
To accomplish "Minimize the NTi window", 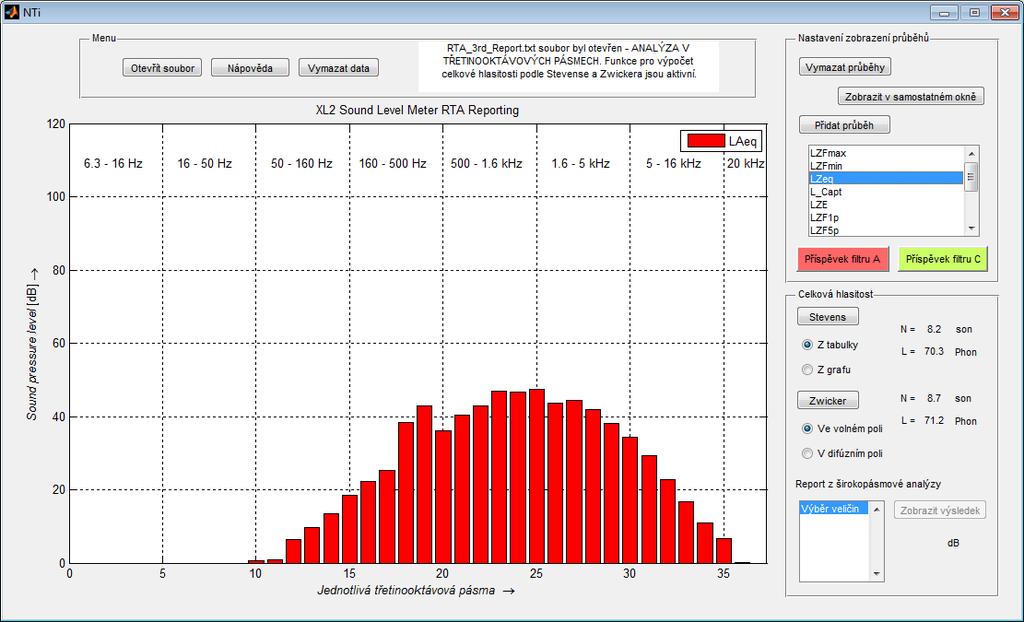I will click(x=944, y=12).
